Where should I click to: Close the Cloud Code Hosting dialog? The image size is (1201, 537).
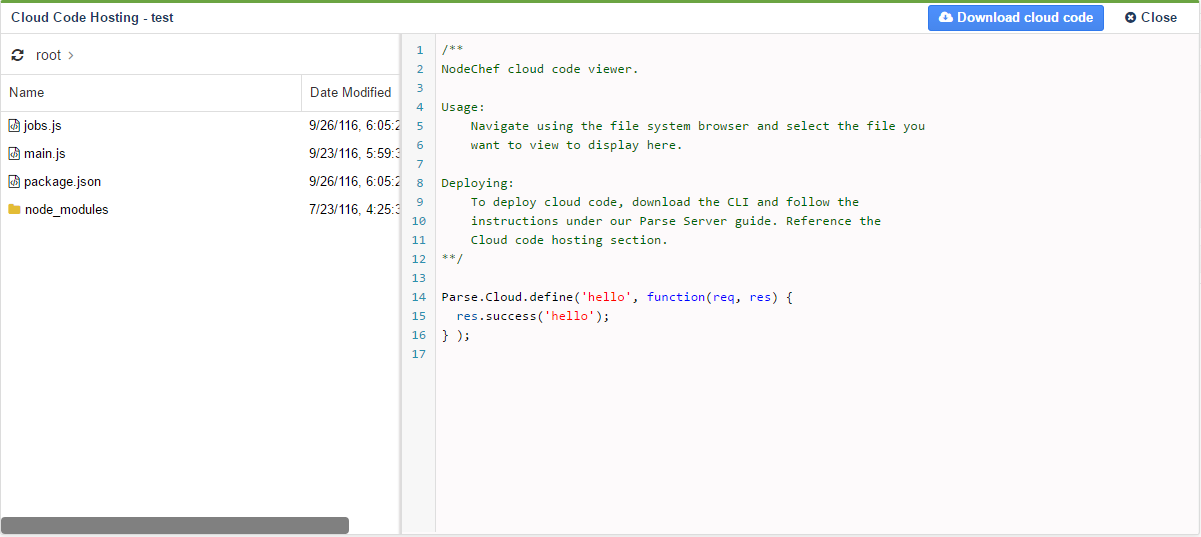(x=1151, y=18)
